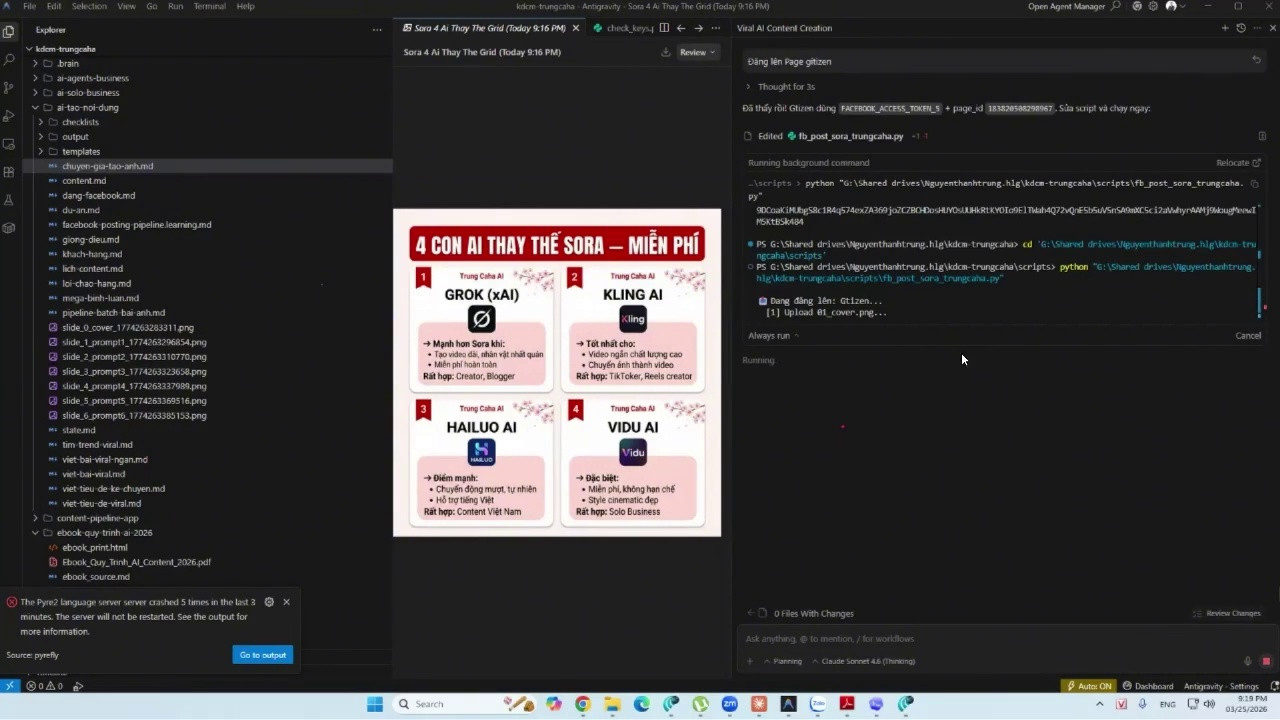This screenshot has width=1280, height=720.
Task: Dismiss the Pyre2 crash notification
Action: click(x=286, y=602)
